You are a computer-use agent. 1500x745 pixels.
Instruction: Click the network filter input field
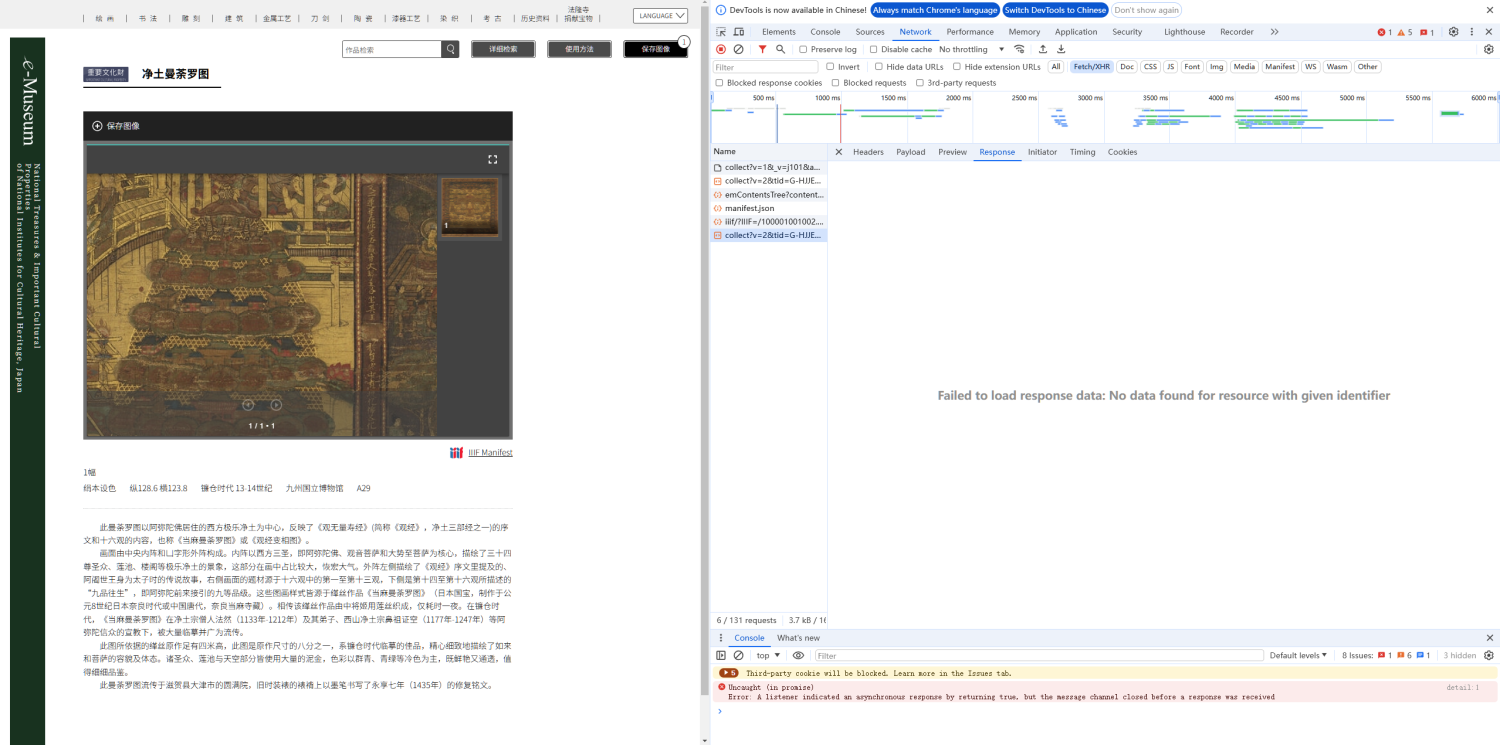765,67
